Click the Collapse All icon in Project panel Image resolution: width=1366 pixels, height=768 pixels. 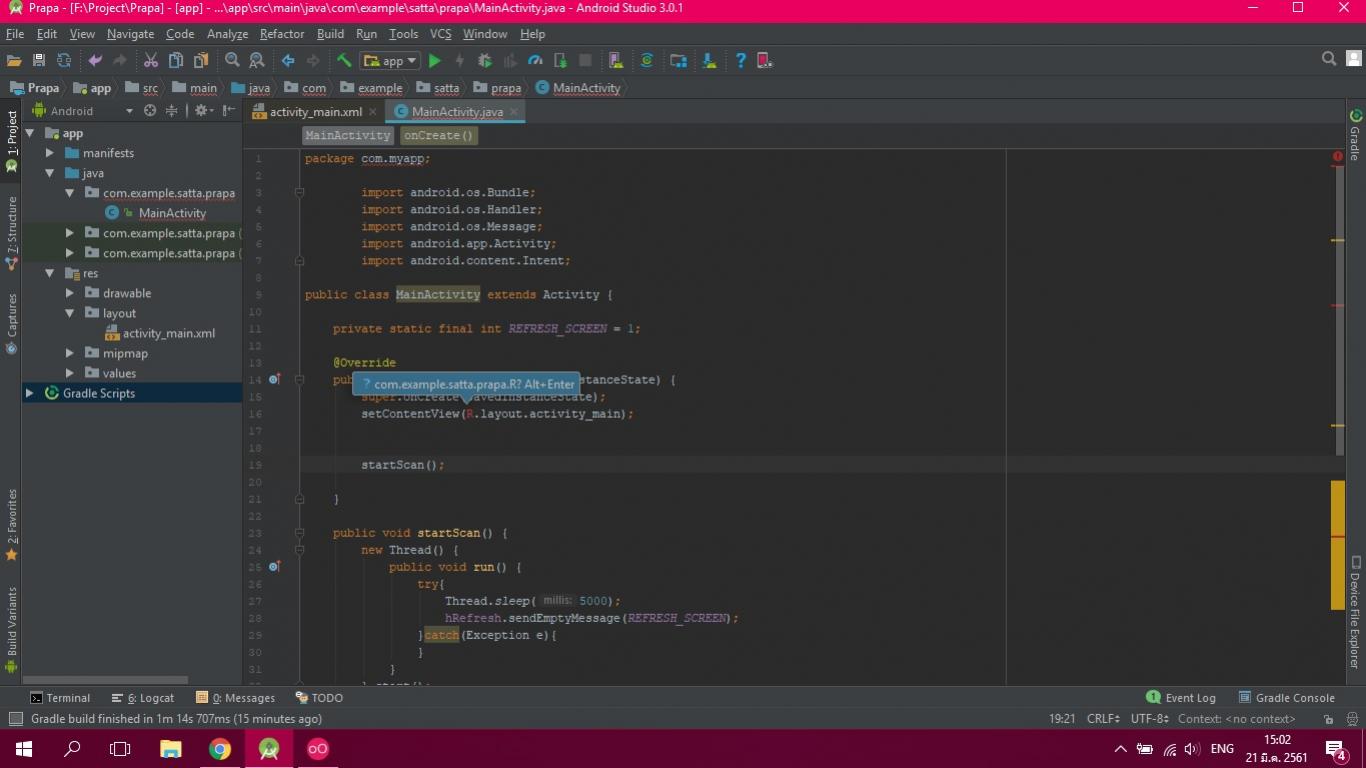click(x=171, y=111)
